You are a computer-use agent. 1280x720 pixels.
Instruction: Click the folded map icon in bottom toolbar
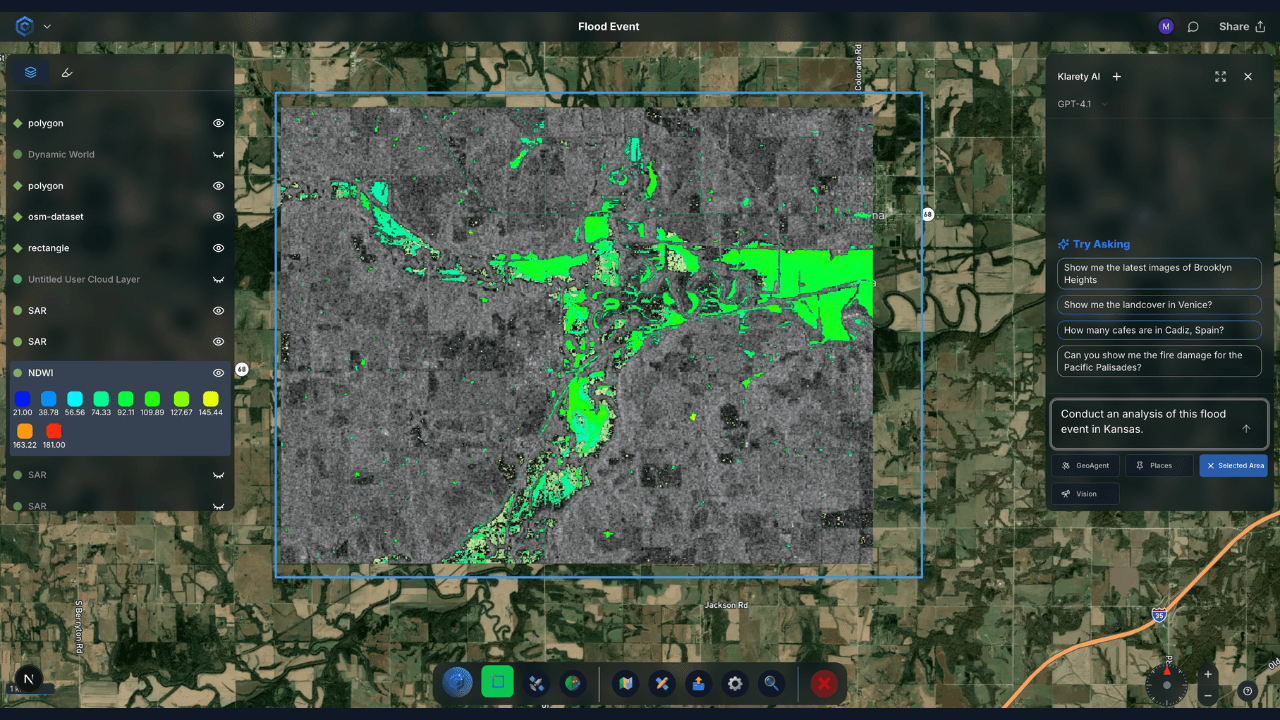click(x=626, y=684)
